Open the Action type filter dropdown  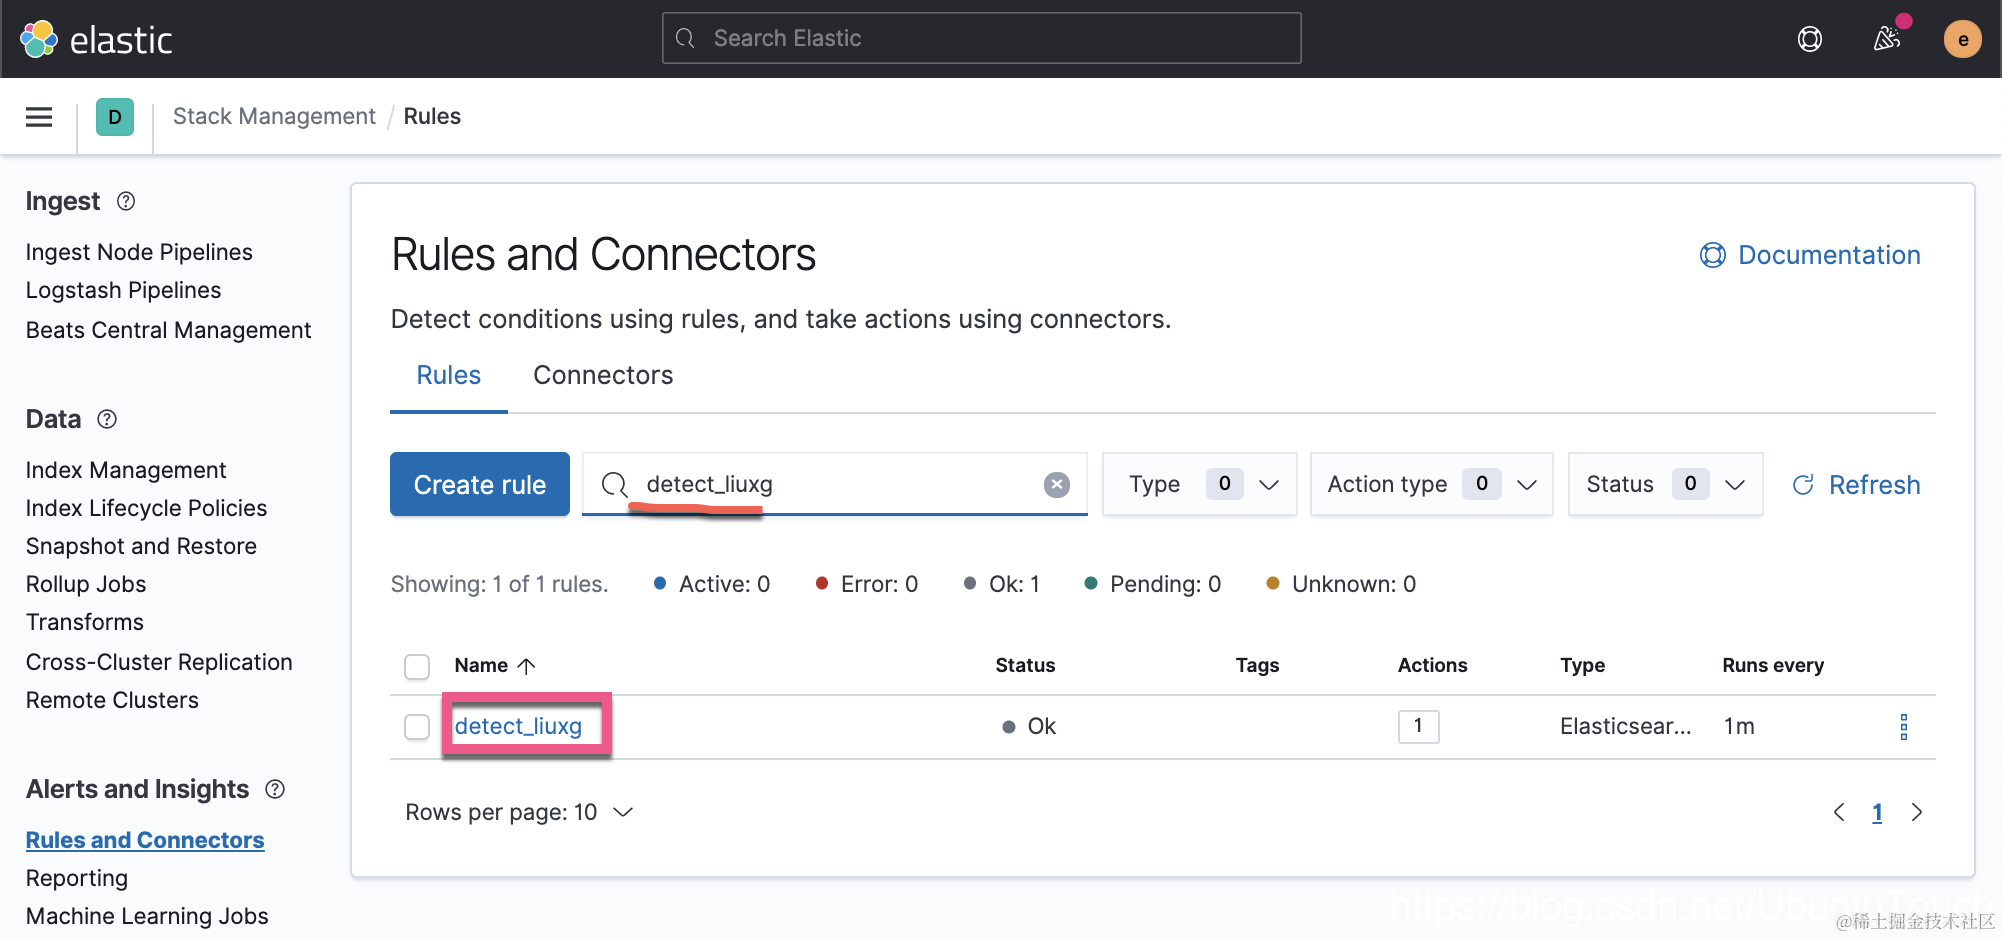[x=1432, y=484]
